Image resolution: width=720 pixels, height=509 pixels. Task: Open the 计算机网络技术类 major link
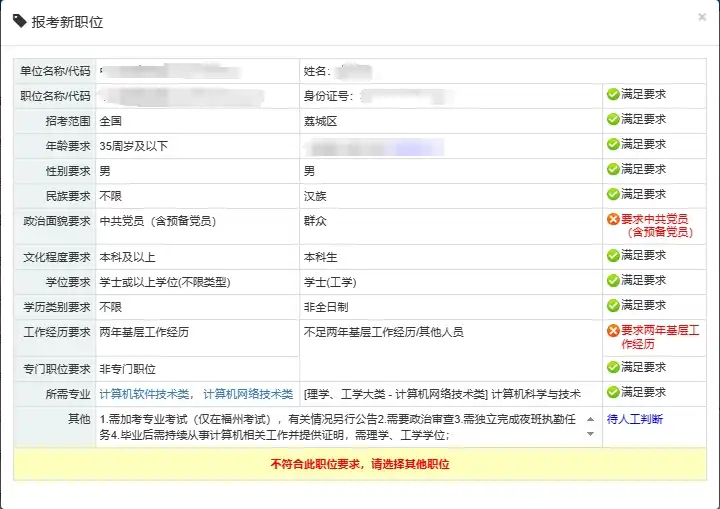(248, 394)
